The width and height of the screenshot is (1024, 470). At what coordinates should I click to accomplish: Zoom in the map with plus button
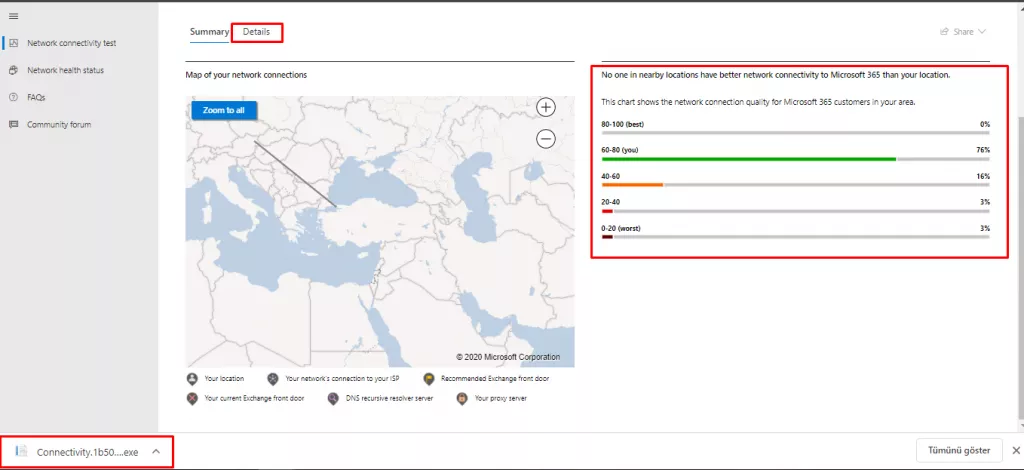(546, 107)
